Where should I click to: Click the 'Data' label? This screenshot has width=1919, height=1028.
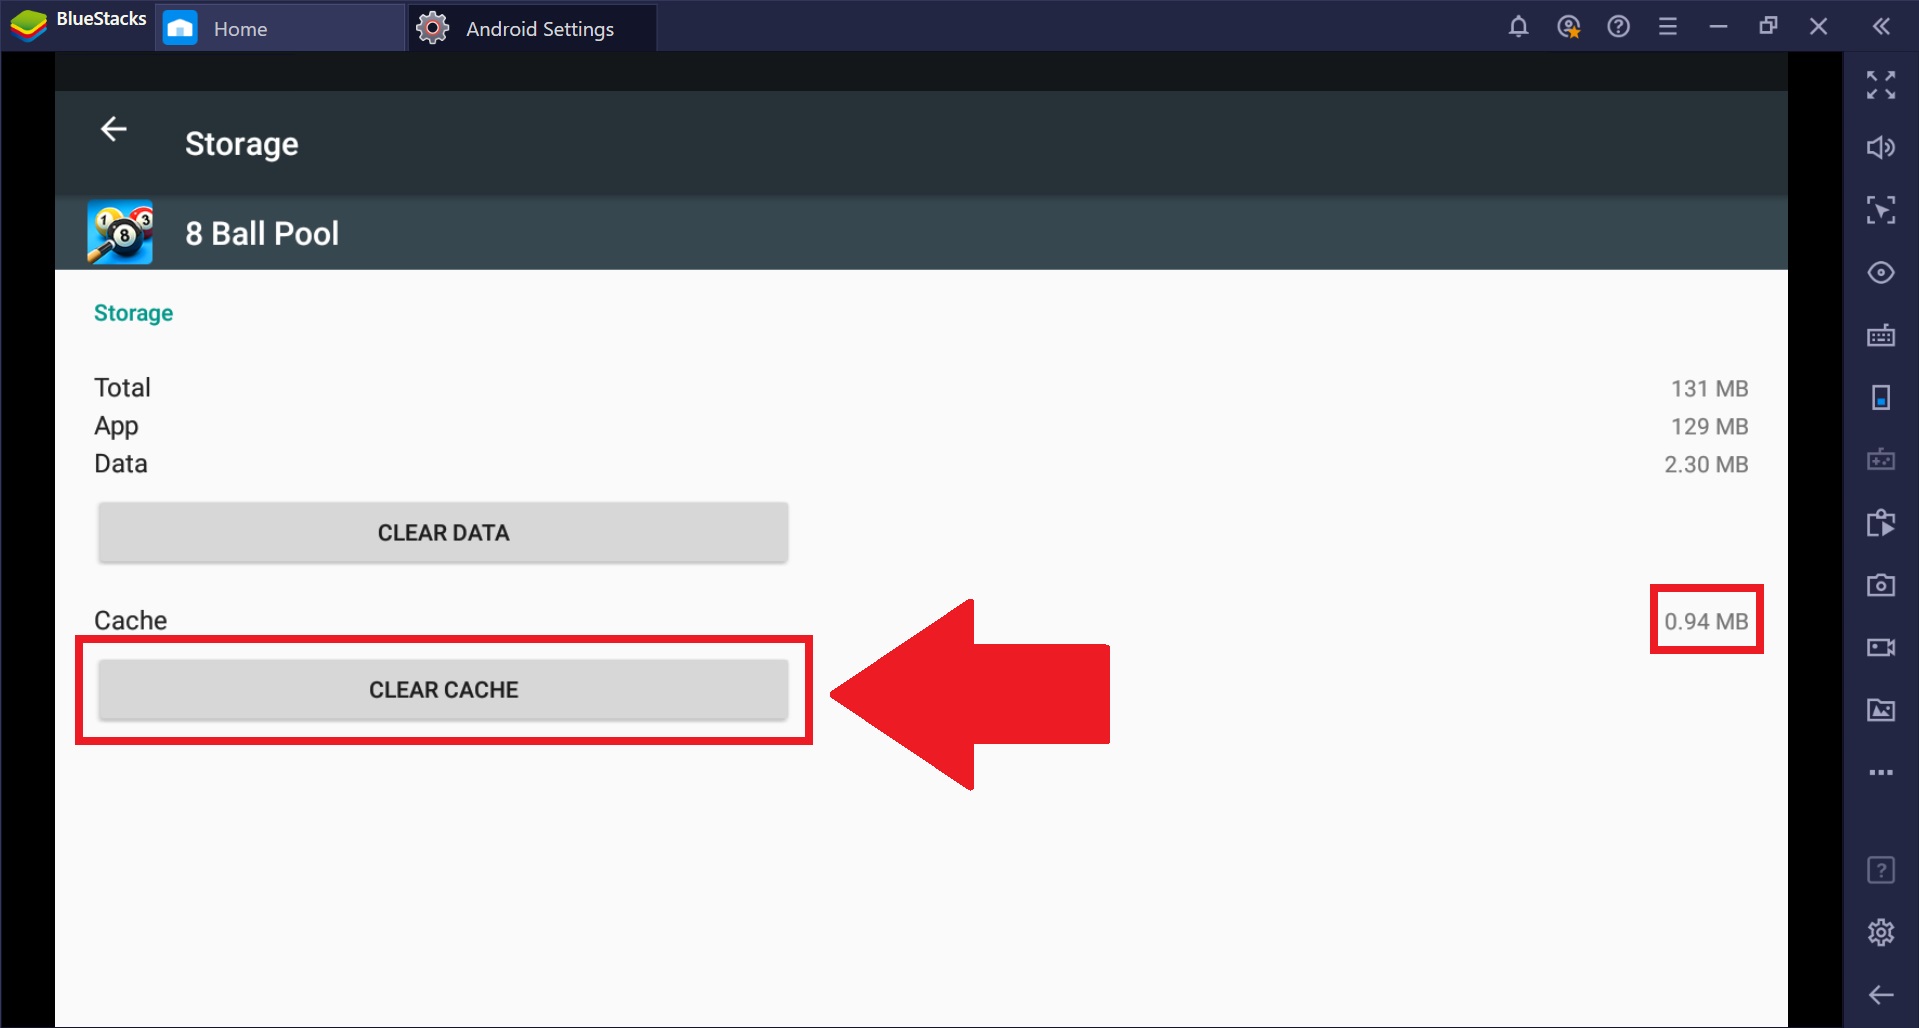click(121, 464)
